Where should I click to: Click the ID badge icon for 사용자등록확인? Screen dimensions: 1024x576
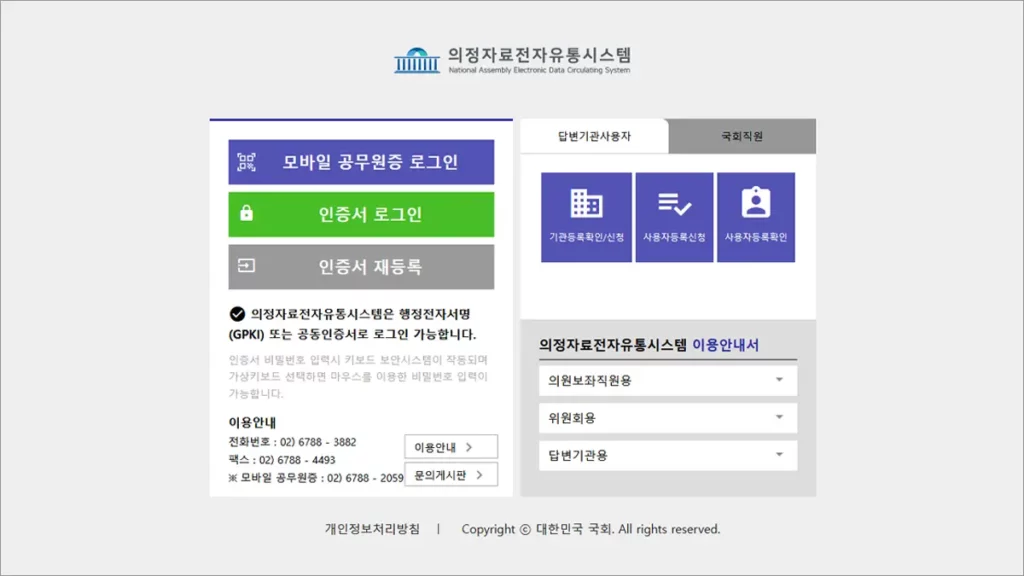tap(756, 202)
